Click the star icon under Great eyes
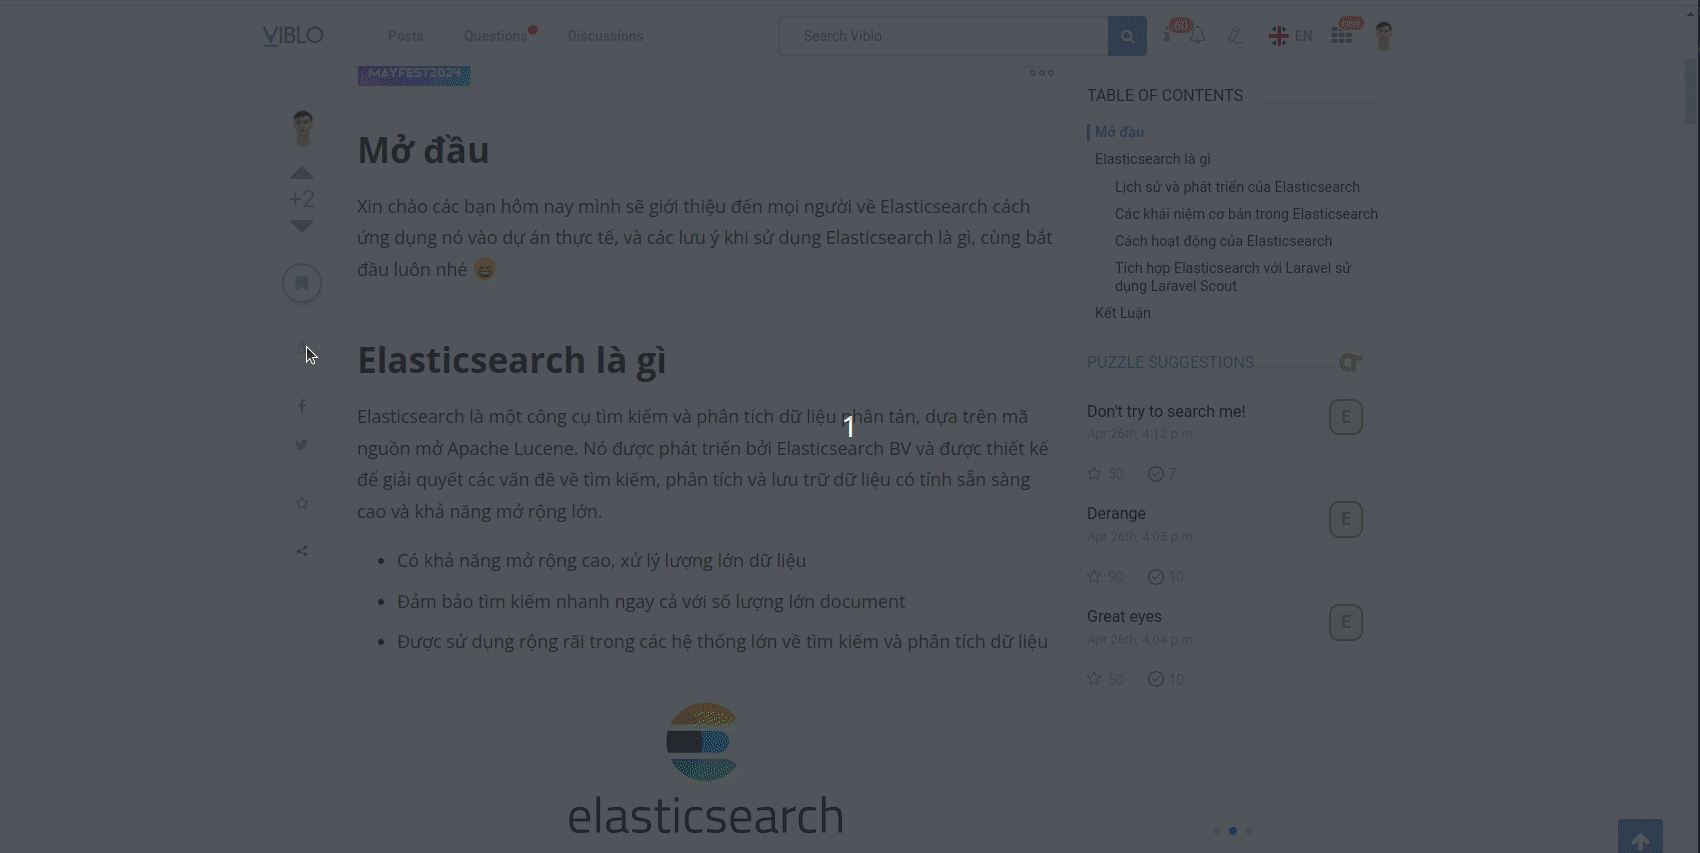The width and height of the screenshot is (1700, 853). tap(1094, 679)
